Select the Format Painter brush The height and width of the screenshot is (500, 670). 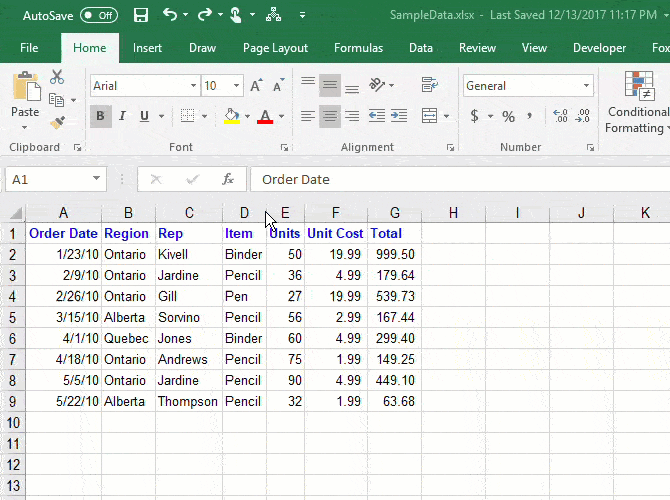coord(57,122)
